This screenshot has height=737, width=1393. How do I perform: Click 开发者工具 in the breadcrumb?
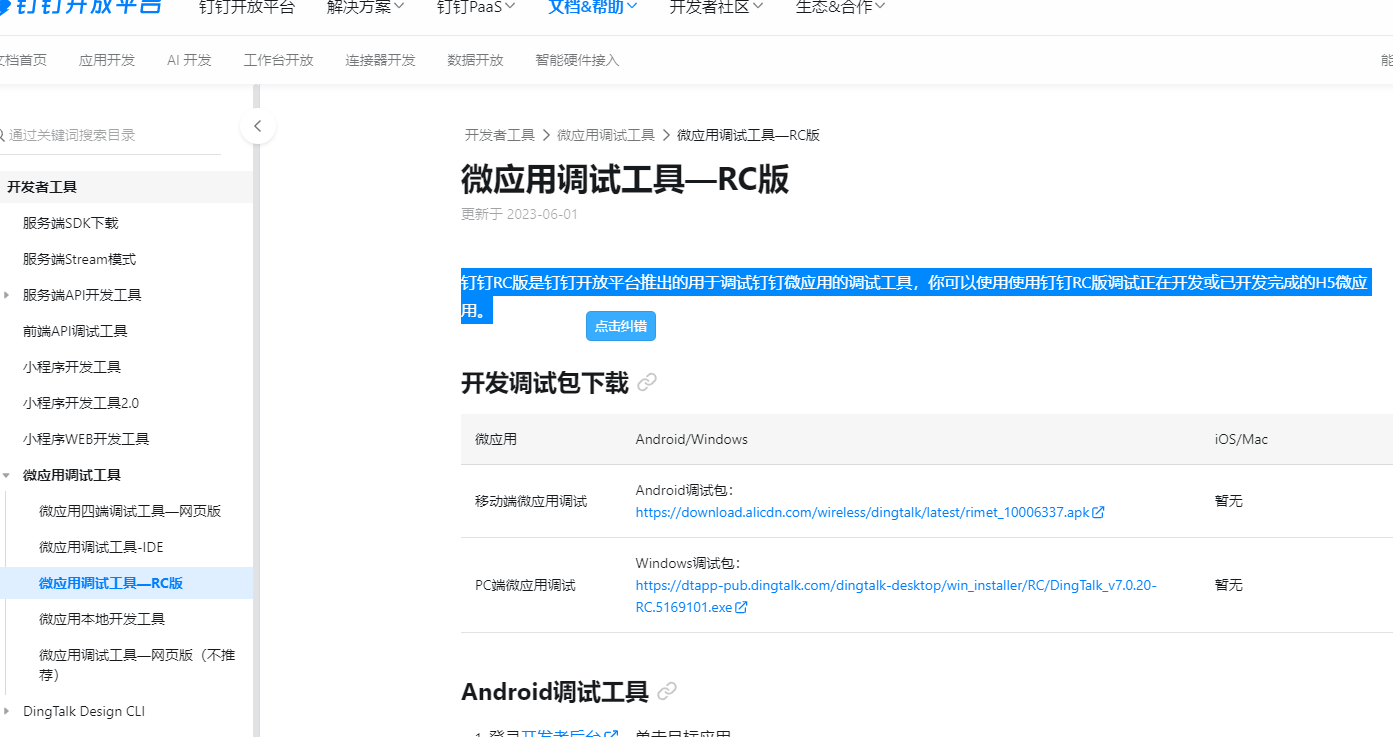(500, 135)
